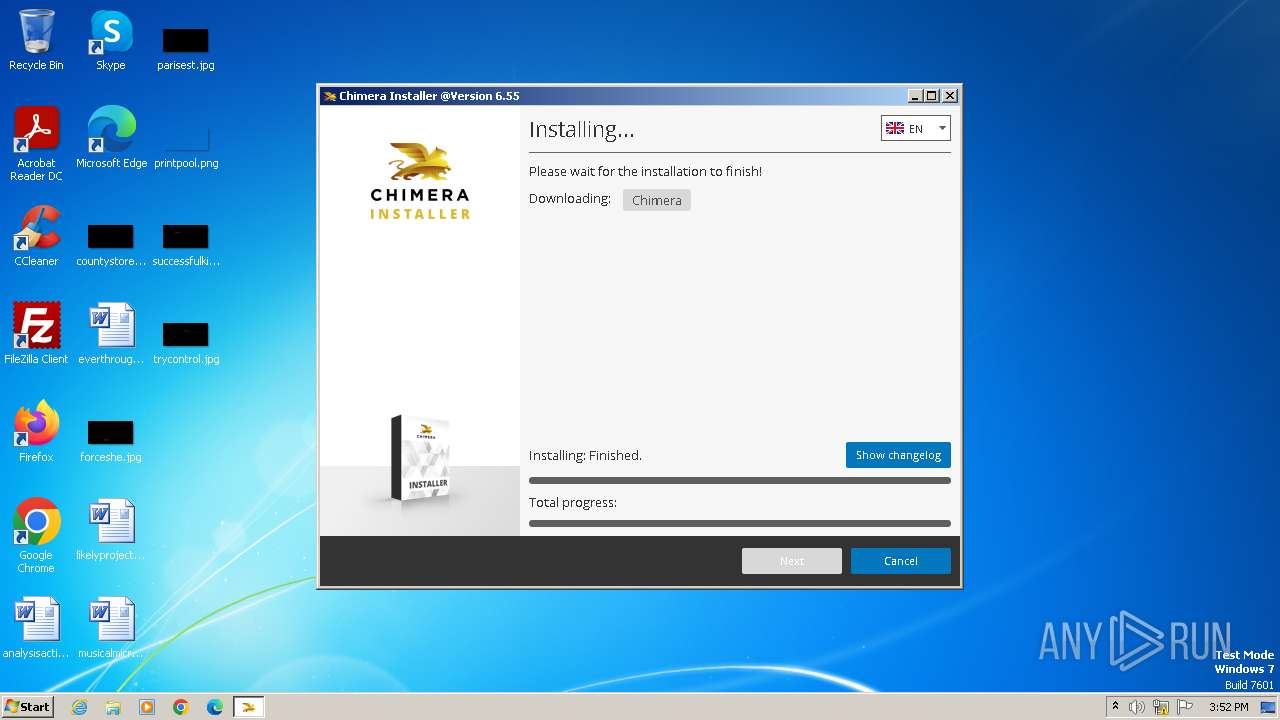Screen dimensions: 1280x720
Task: Cancel the Chimera installation
Action: (900, 561)
